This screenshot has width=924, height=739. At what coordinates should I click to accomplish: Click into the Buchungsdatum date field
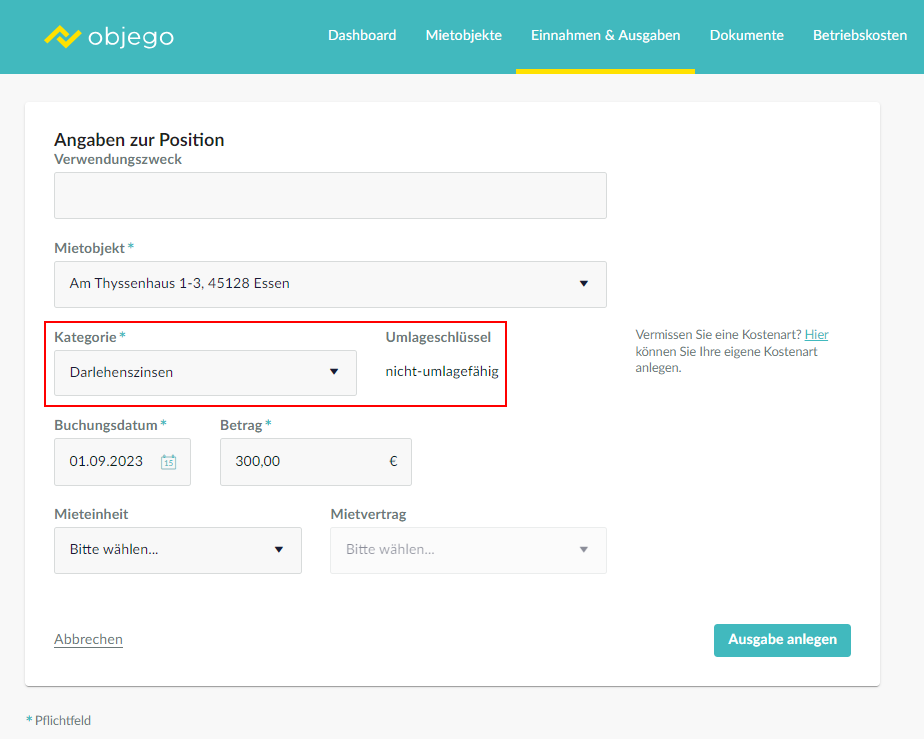(122, 461)
